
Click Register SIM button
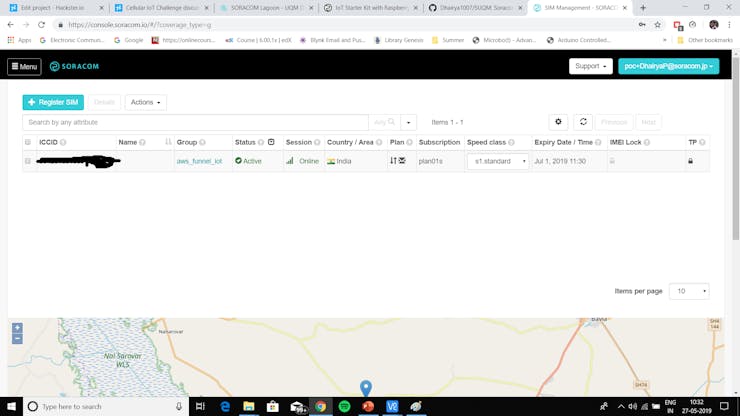coord(53,102)
